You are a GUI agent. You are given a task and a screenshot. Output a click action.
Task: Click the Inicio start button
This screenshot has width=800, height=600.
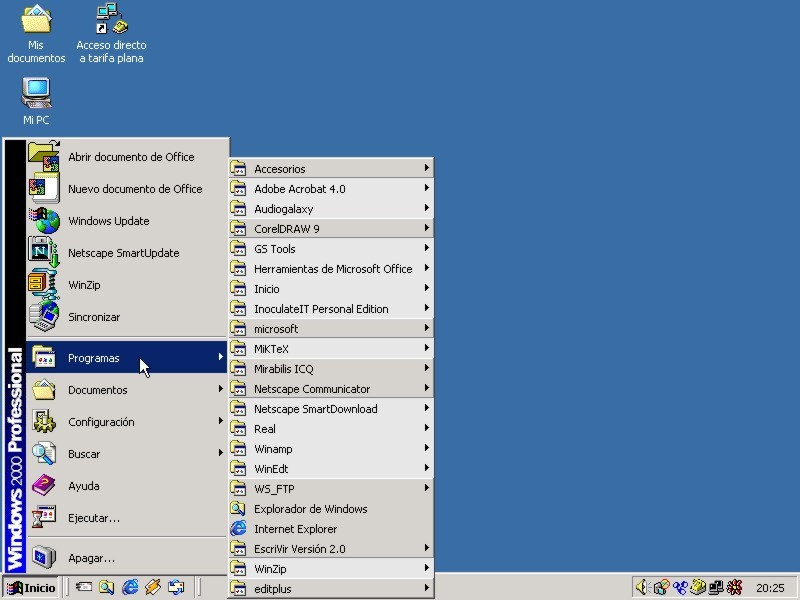pyautogui.click(x=31, y=588)
